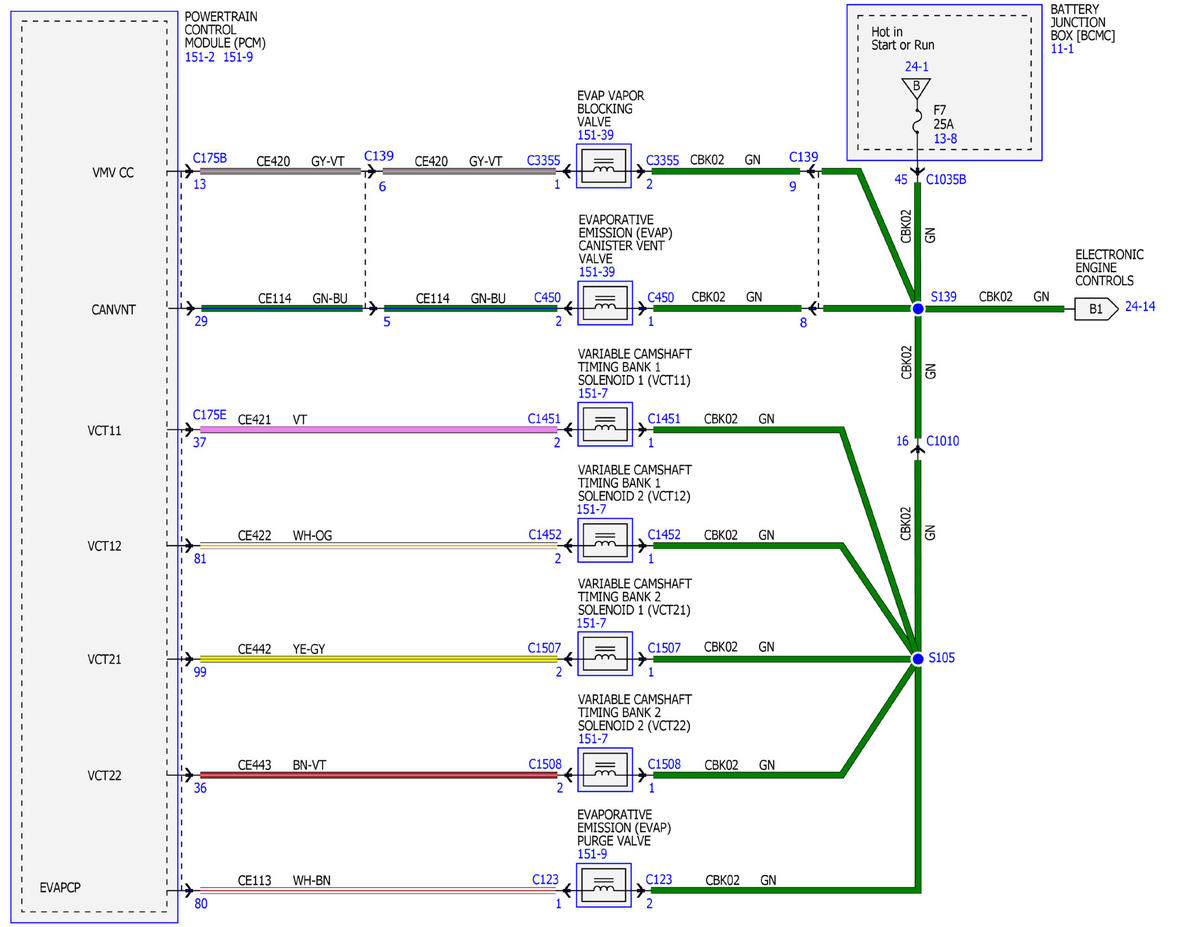Open the 151-2 reference under PCM

point(200,57)
